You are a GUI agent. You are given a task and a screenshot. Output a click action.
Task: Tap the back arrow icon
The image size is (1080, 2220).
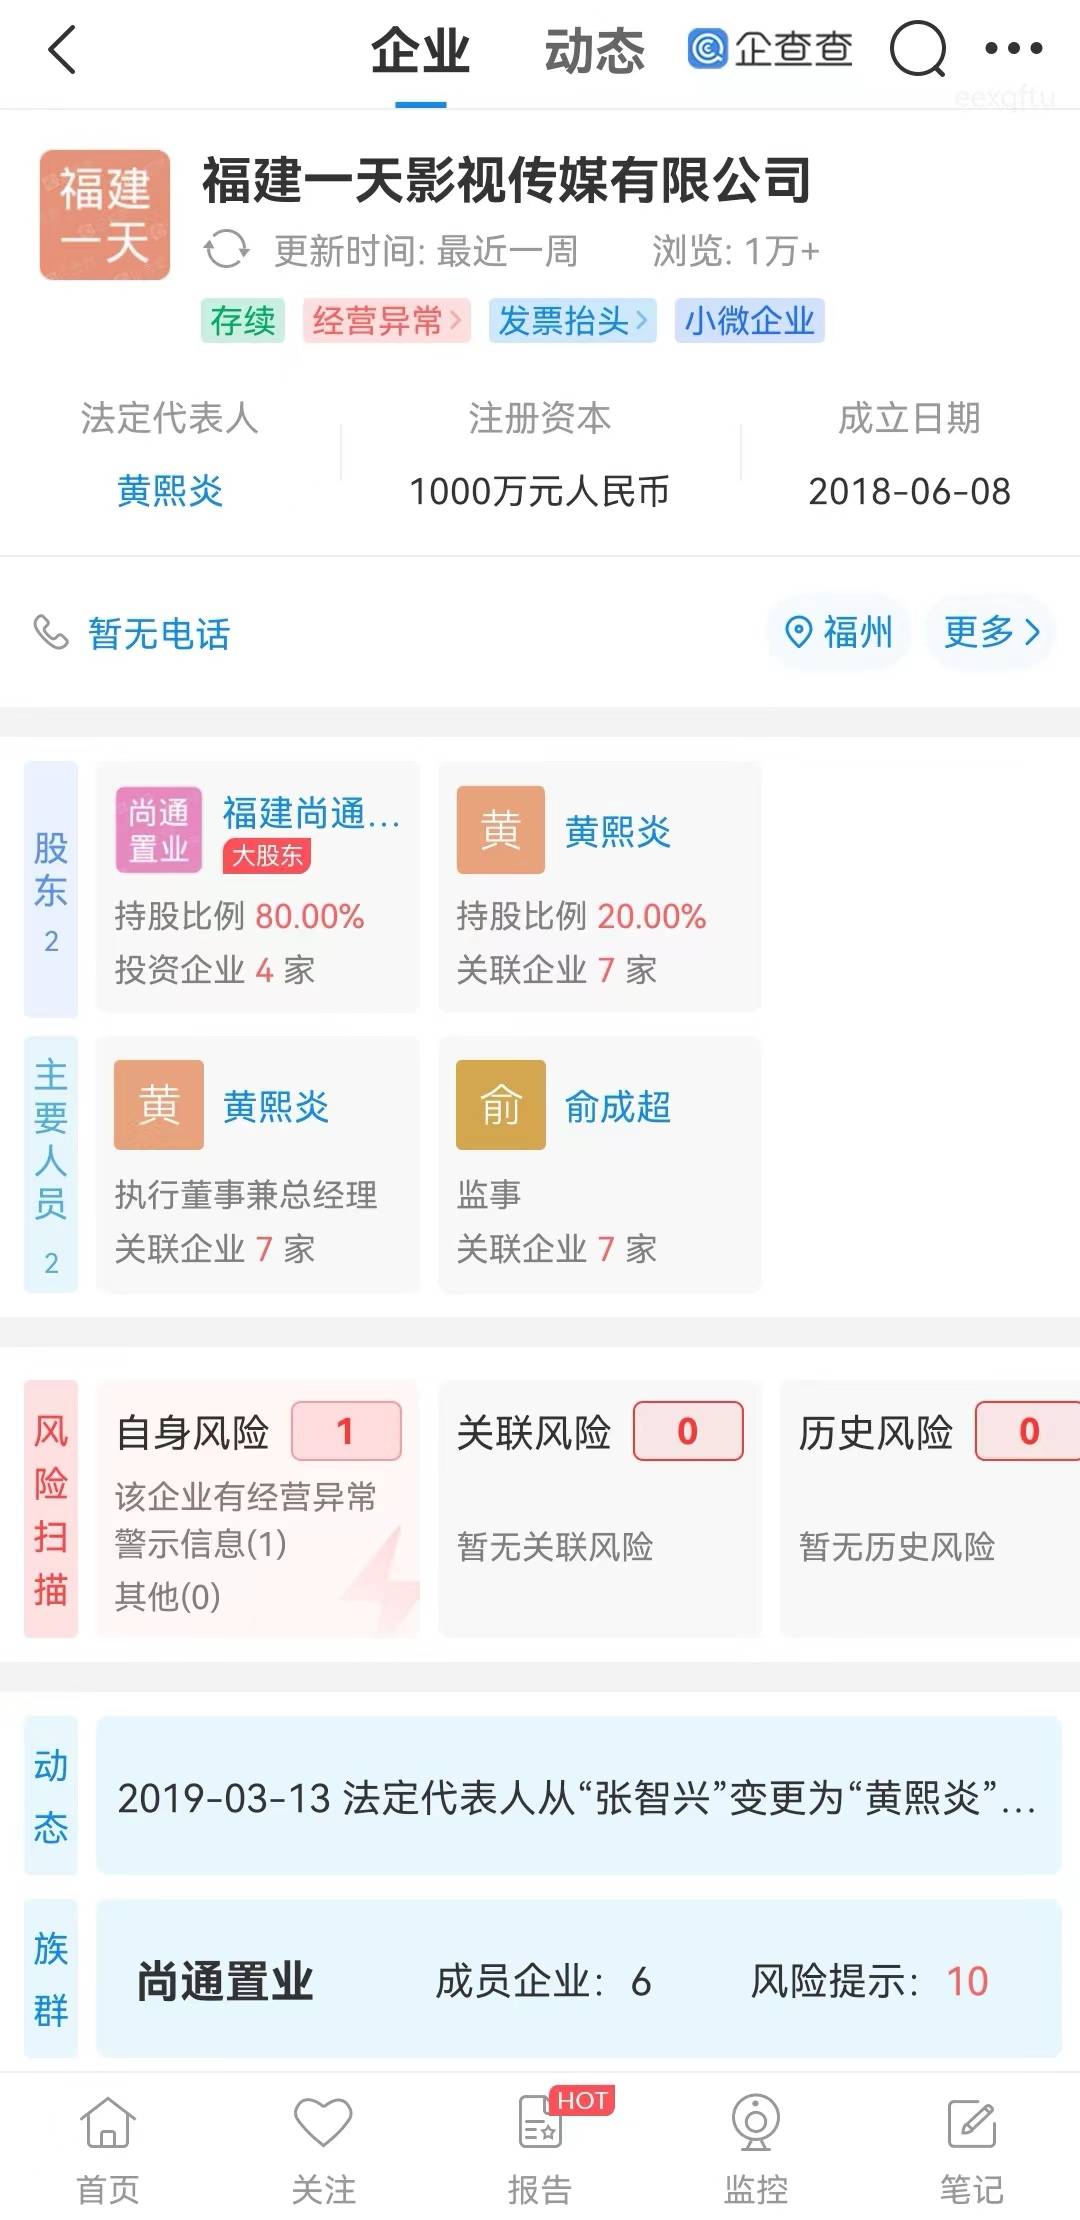pos(62,50)
